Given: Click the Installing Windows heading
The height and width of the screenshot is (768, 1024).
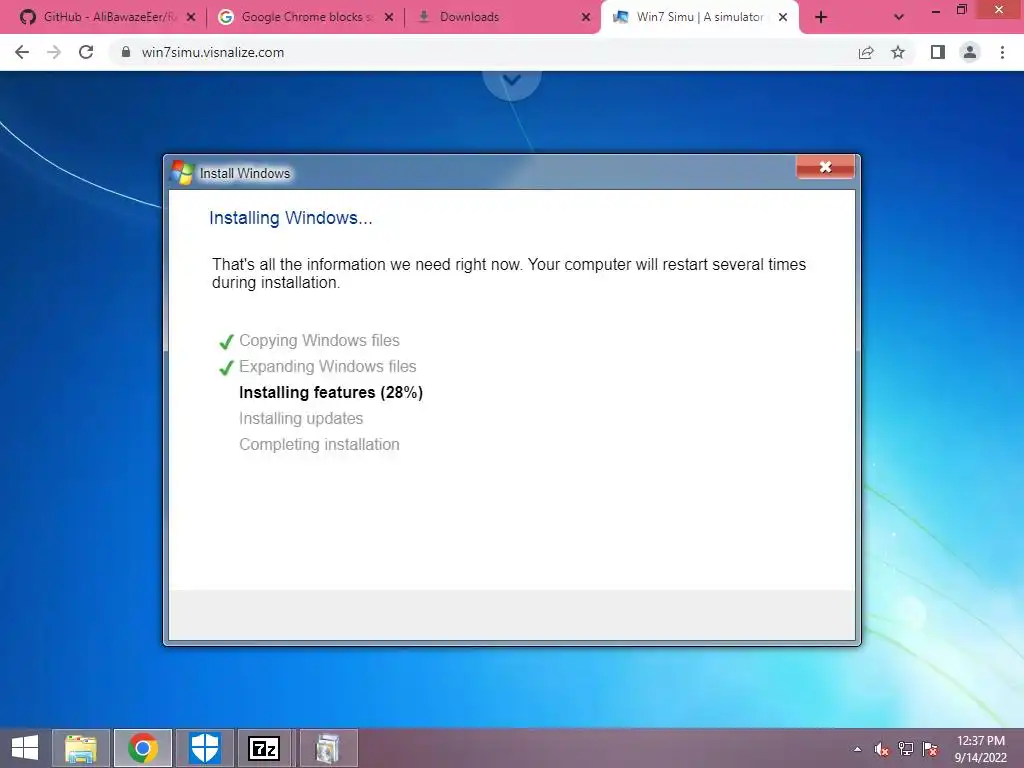Looking at the screenshot, I should 291,218.
